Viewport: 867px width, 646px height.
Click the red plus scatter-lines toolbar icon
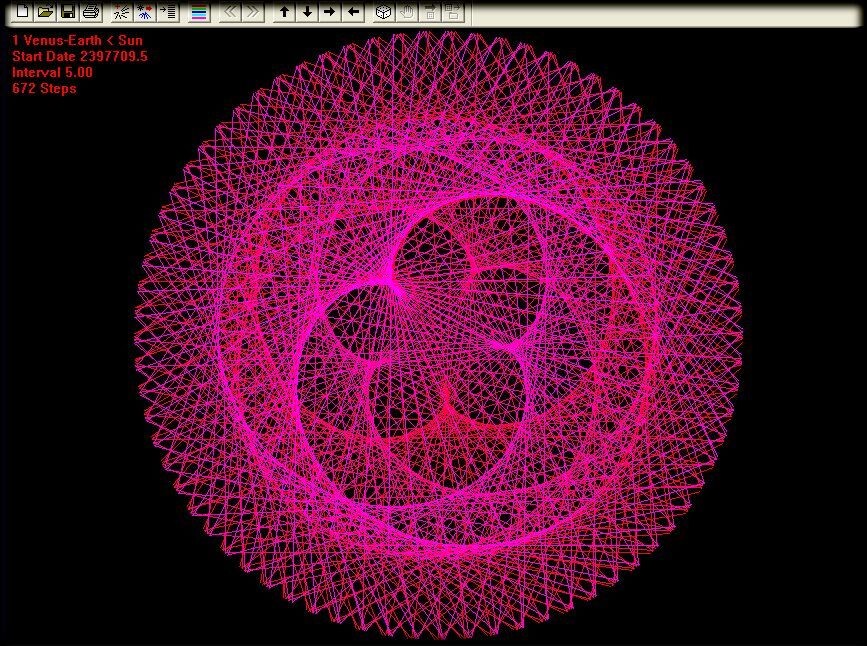[x=122, y=12]
